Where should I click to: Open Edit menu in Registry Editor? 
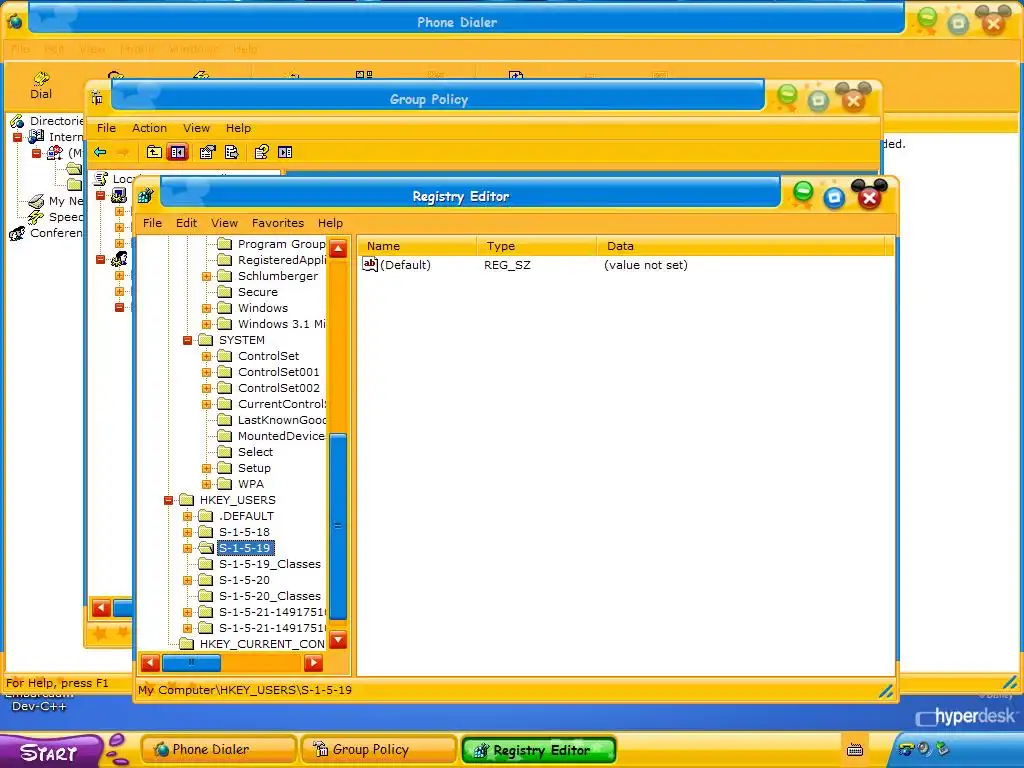pyautogui.click(x=186, y=223)
